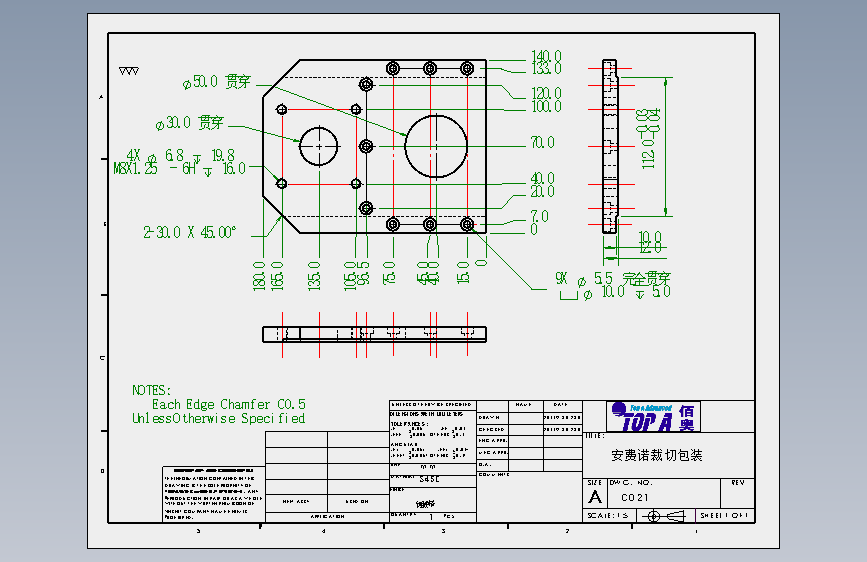Select the 133.0 ordinate dimension
This screenshot has height=562, width=867.
[x=546, y=68]
